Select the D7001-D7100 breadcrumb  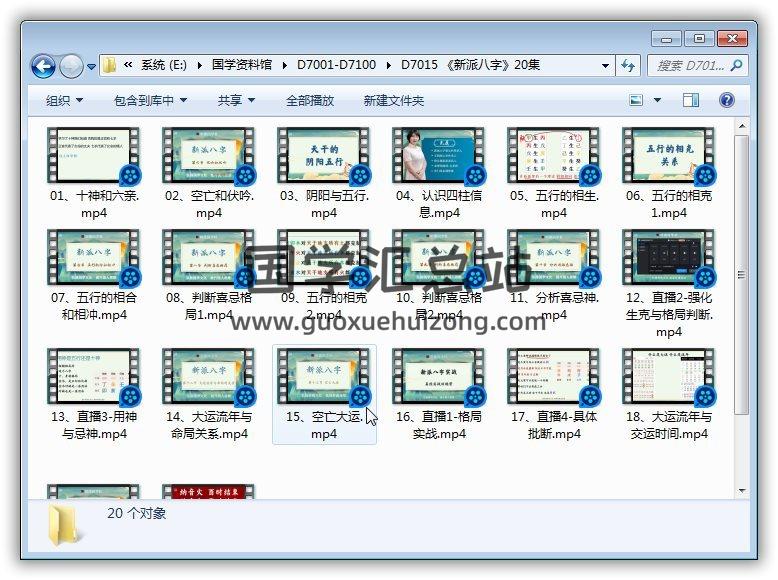(x=336, y=65)
